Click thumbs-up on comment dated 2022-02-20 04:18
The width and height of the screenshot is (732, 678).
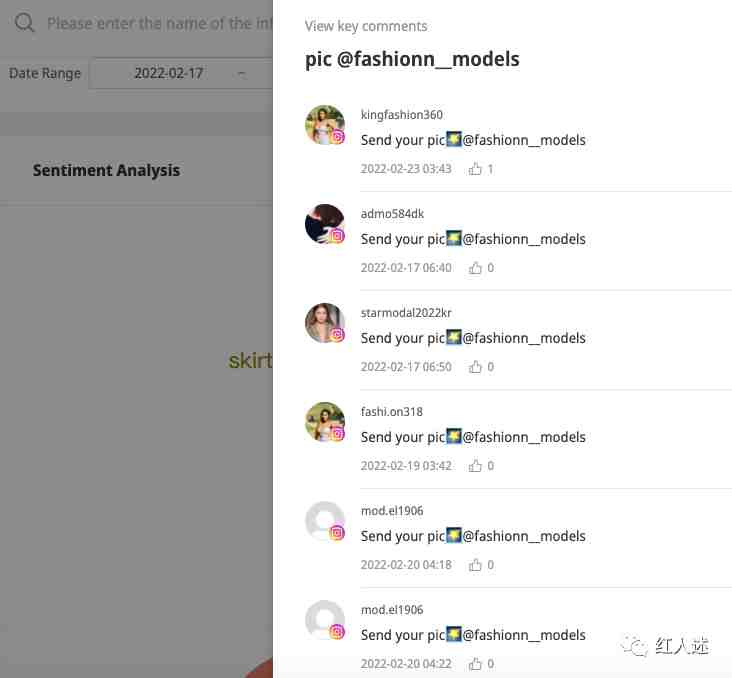[x=475, y=565]
